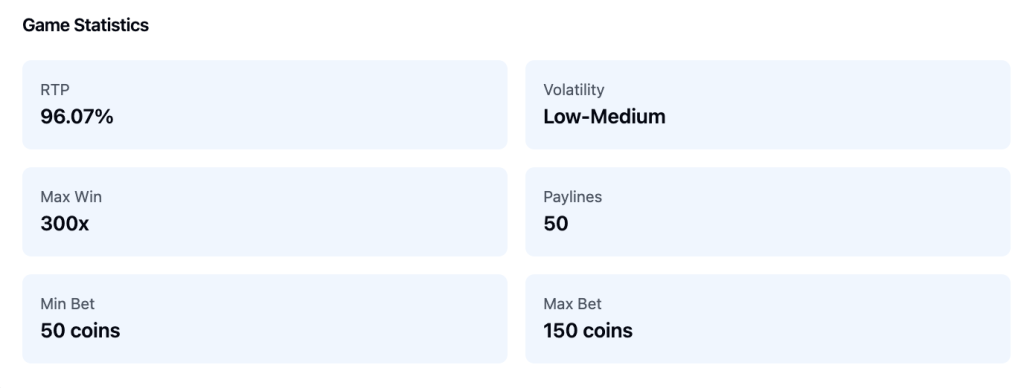Pick the Min Bet statistic card

coord(264,319)
